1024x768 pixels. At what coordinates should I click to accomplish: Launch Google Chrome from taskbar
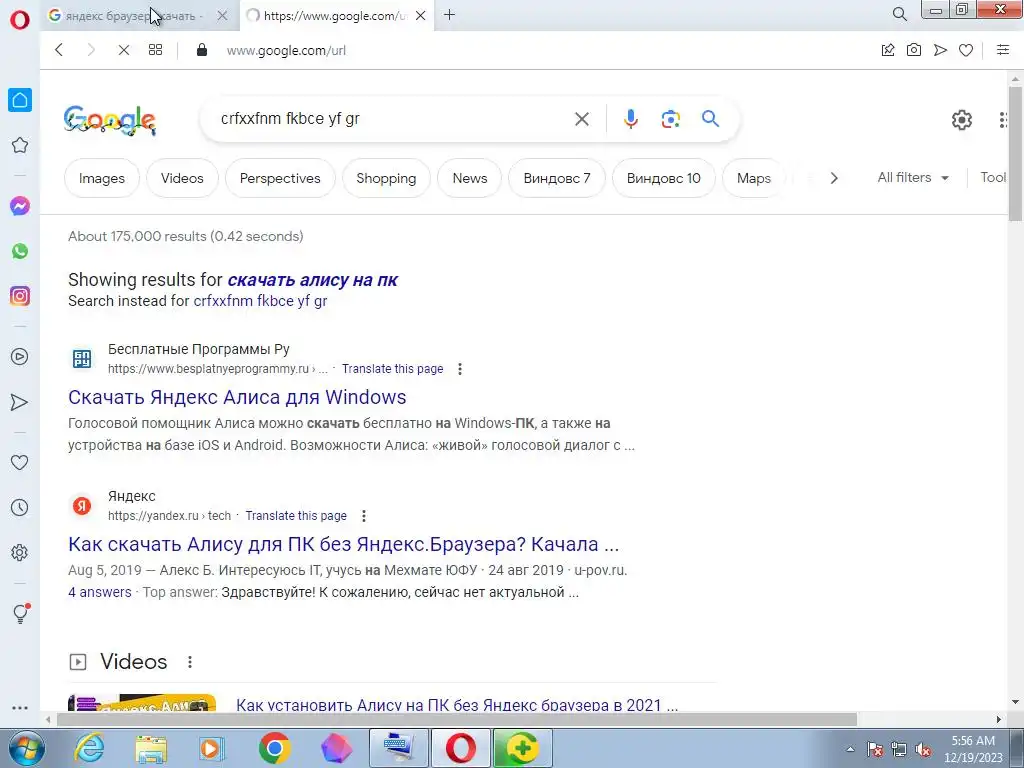(274, 748)
